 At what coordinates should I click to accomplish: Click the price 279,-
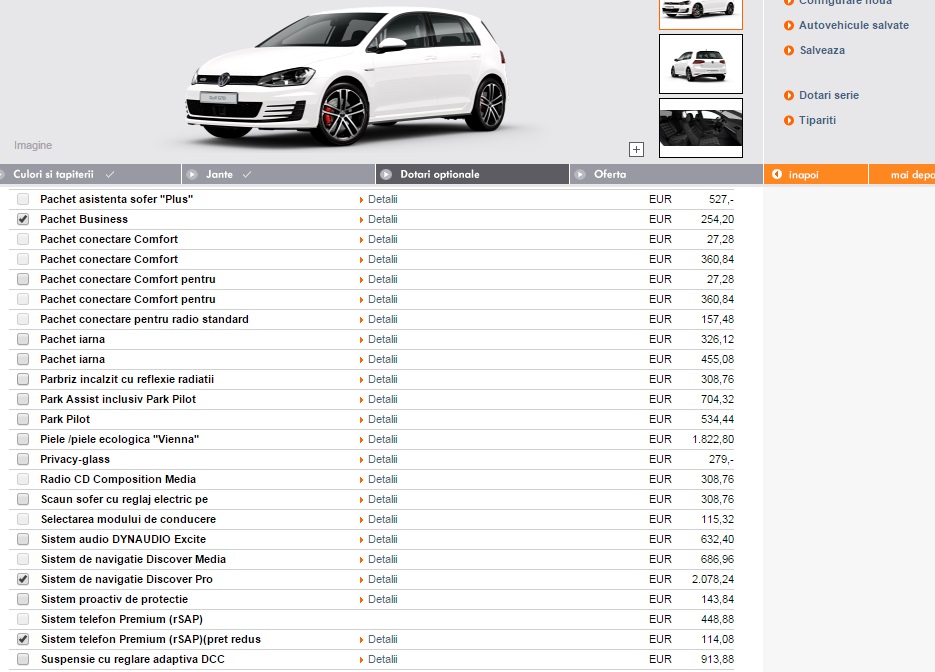point(721,459)
